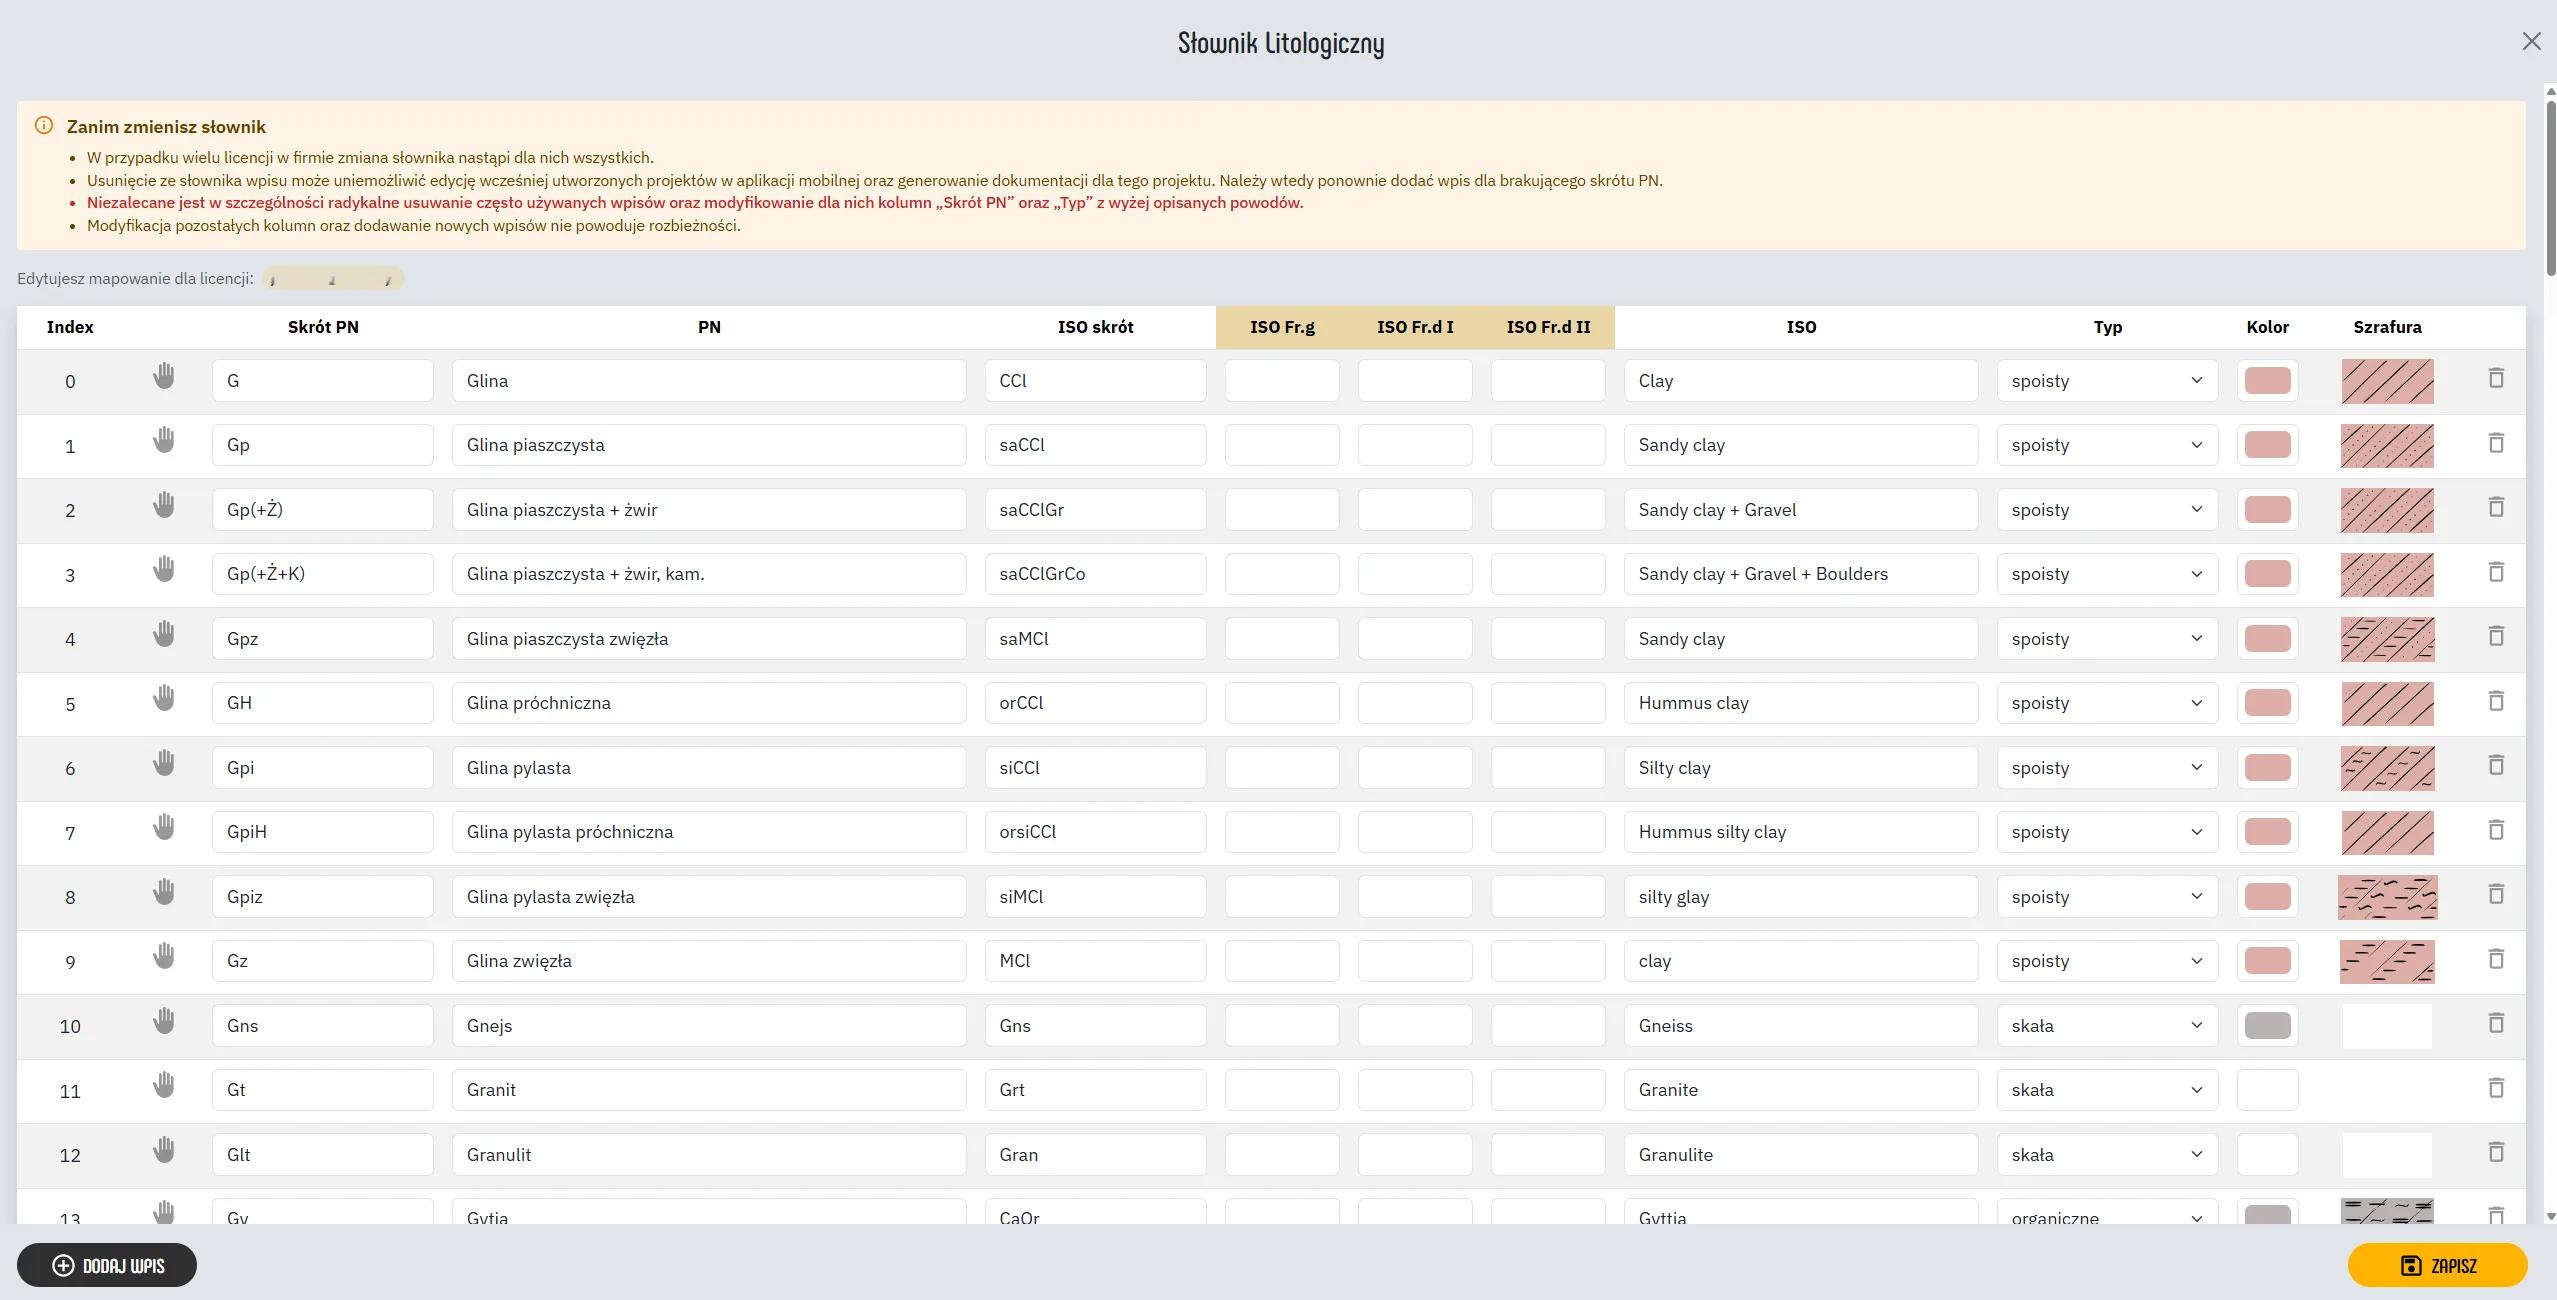Click the Szrafura column header
Screen dimensions: 2557x1300
coord(2387,327)
